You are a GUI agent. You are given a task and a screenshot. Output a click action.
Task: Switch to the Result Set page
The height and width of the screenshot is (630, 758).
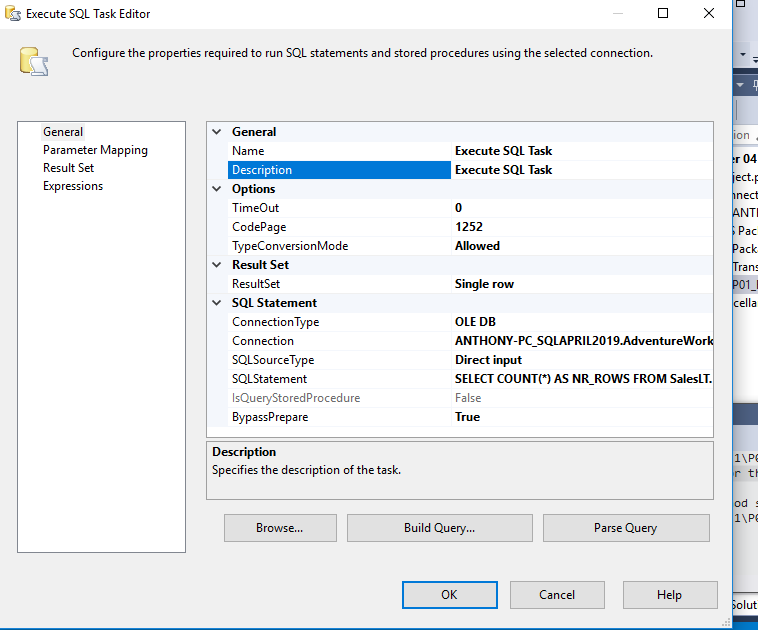[68, 168]
